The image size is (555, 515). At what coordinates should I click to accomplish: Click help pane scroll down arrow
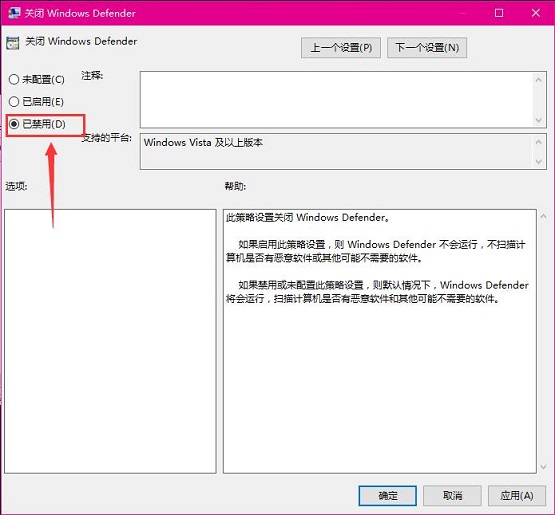click(x=543, y=467)
